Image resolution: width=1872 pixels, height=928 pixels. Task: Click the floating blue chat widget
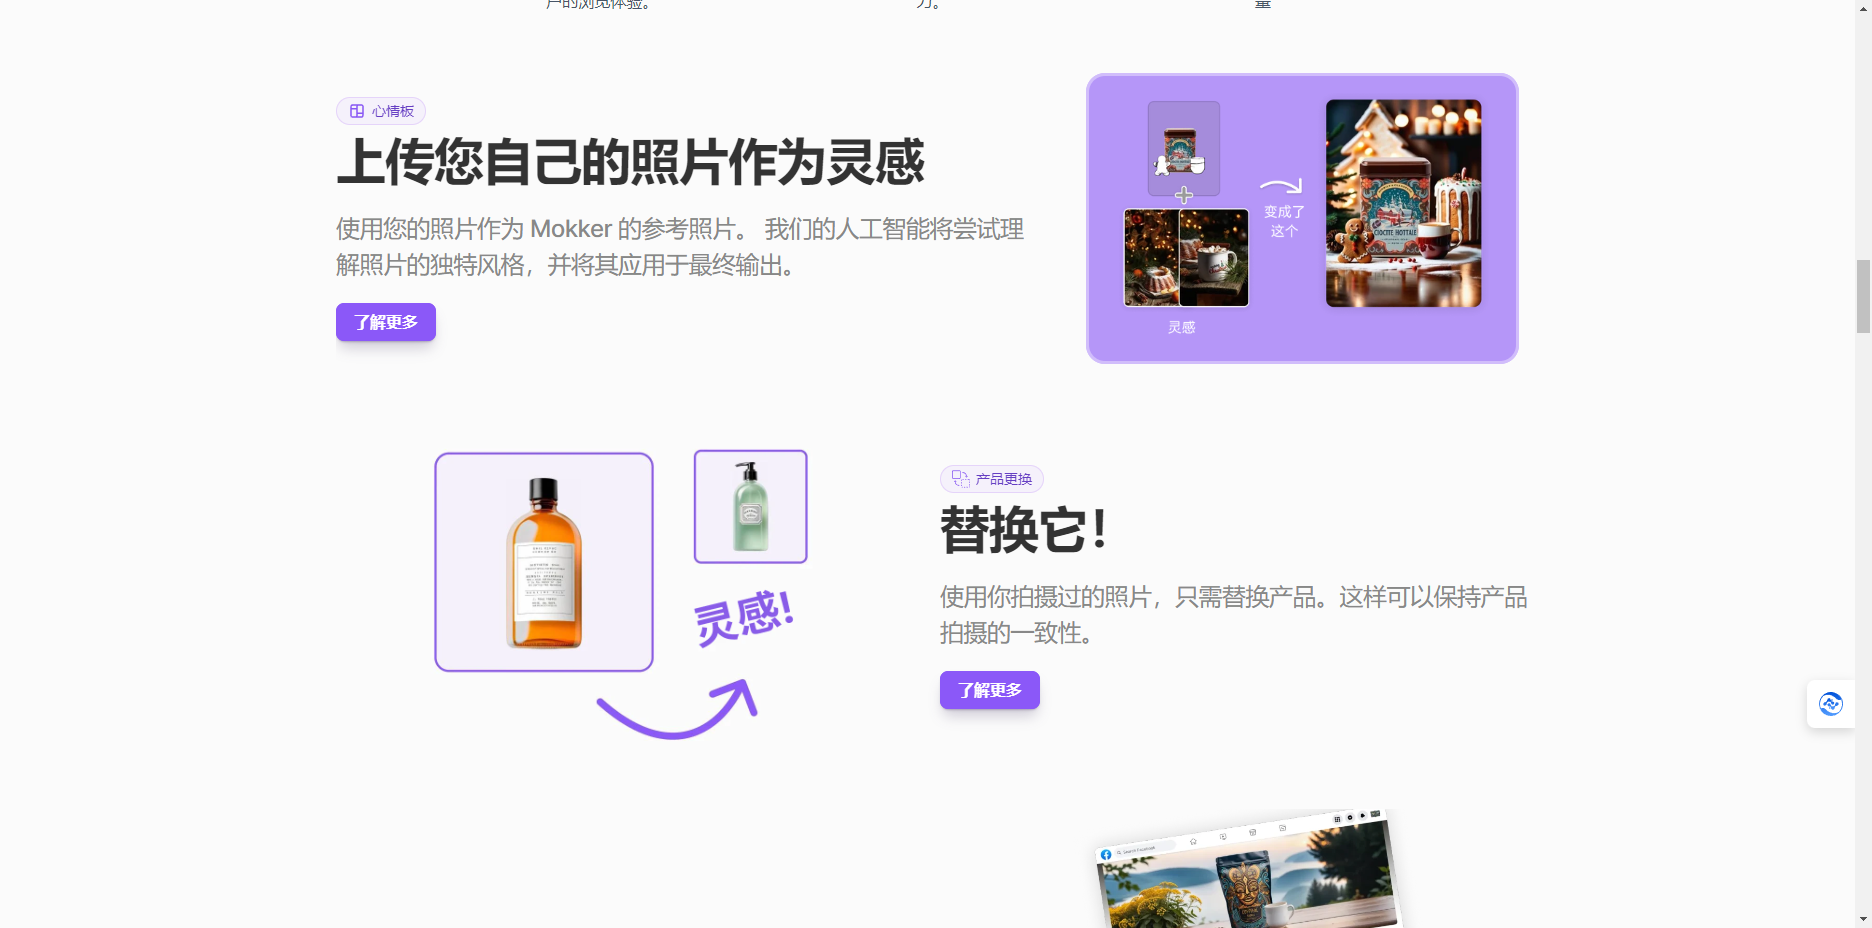[x=1830, y=704]
